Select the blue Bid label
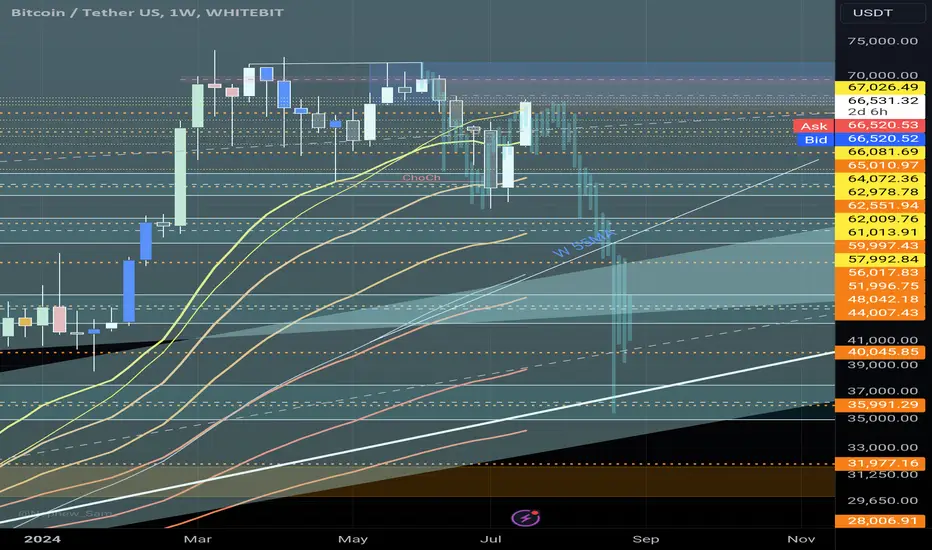This screenshot has width=932, height=550. [x=816, y=139]
